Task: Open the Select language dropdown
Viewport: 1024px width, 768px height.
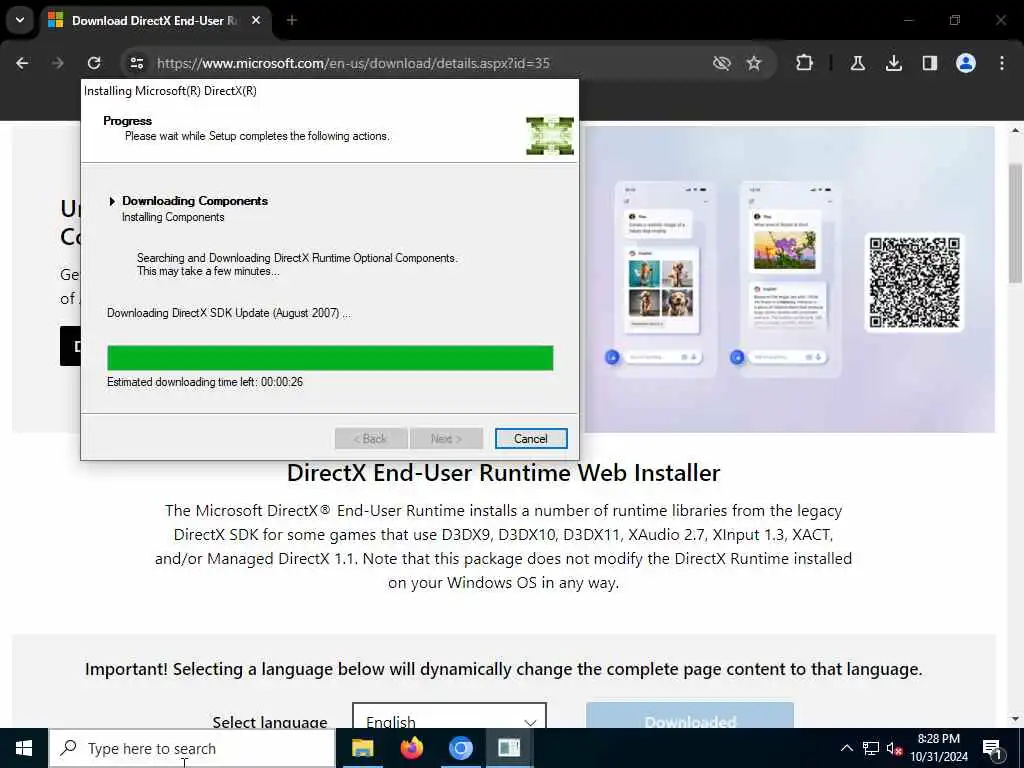Action: 449,716
